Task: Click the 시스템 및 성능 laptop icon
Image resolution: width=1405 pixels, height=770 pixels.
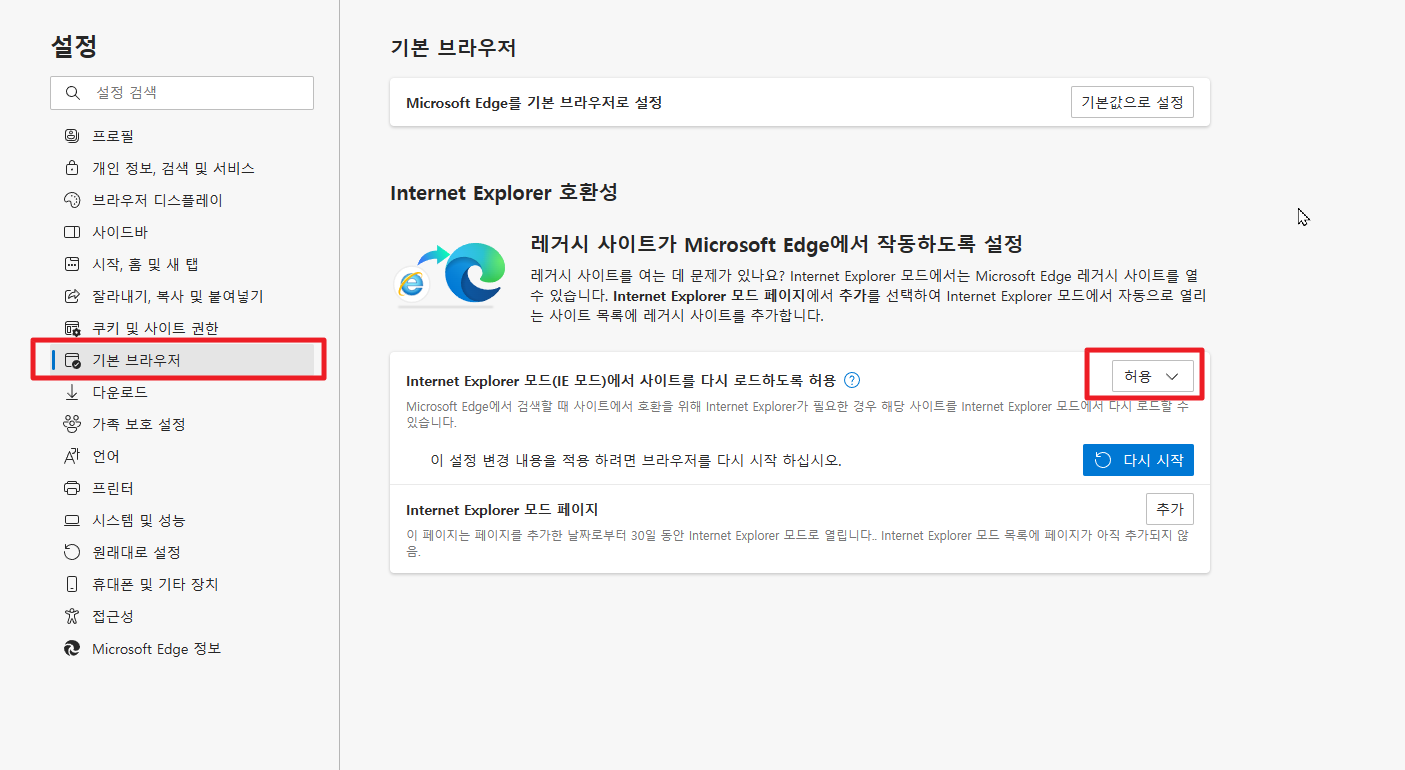Action: (71, 520)
